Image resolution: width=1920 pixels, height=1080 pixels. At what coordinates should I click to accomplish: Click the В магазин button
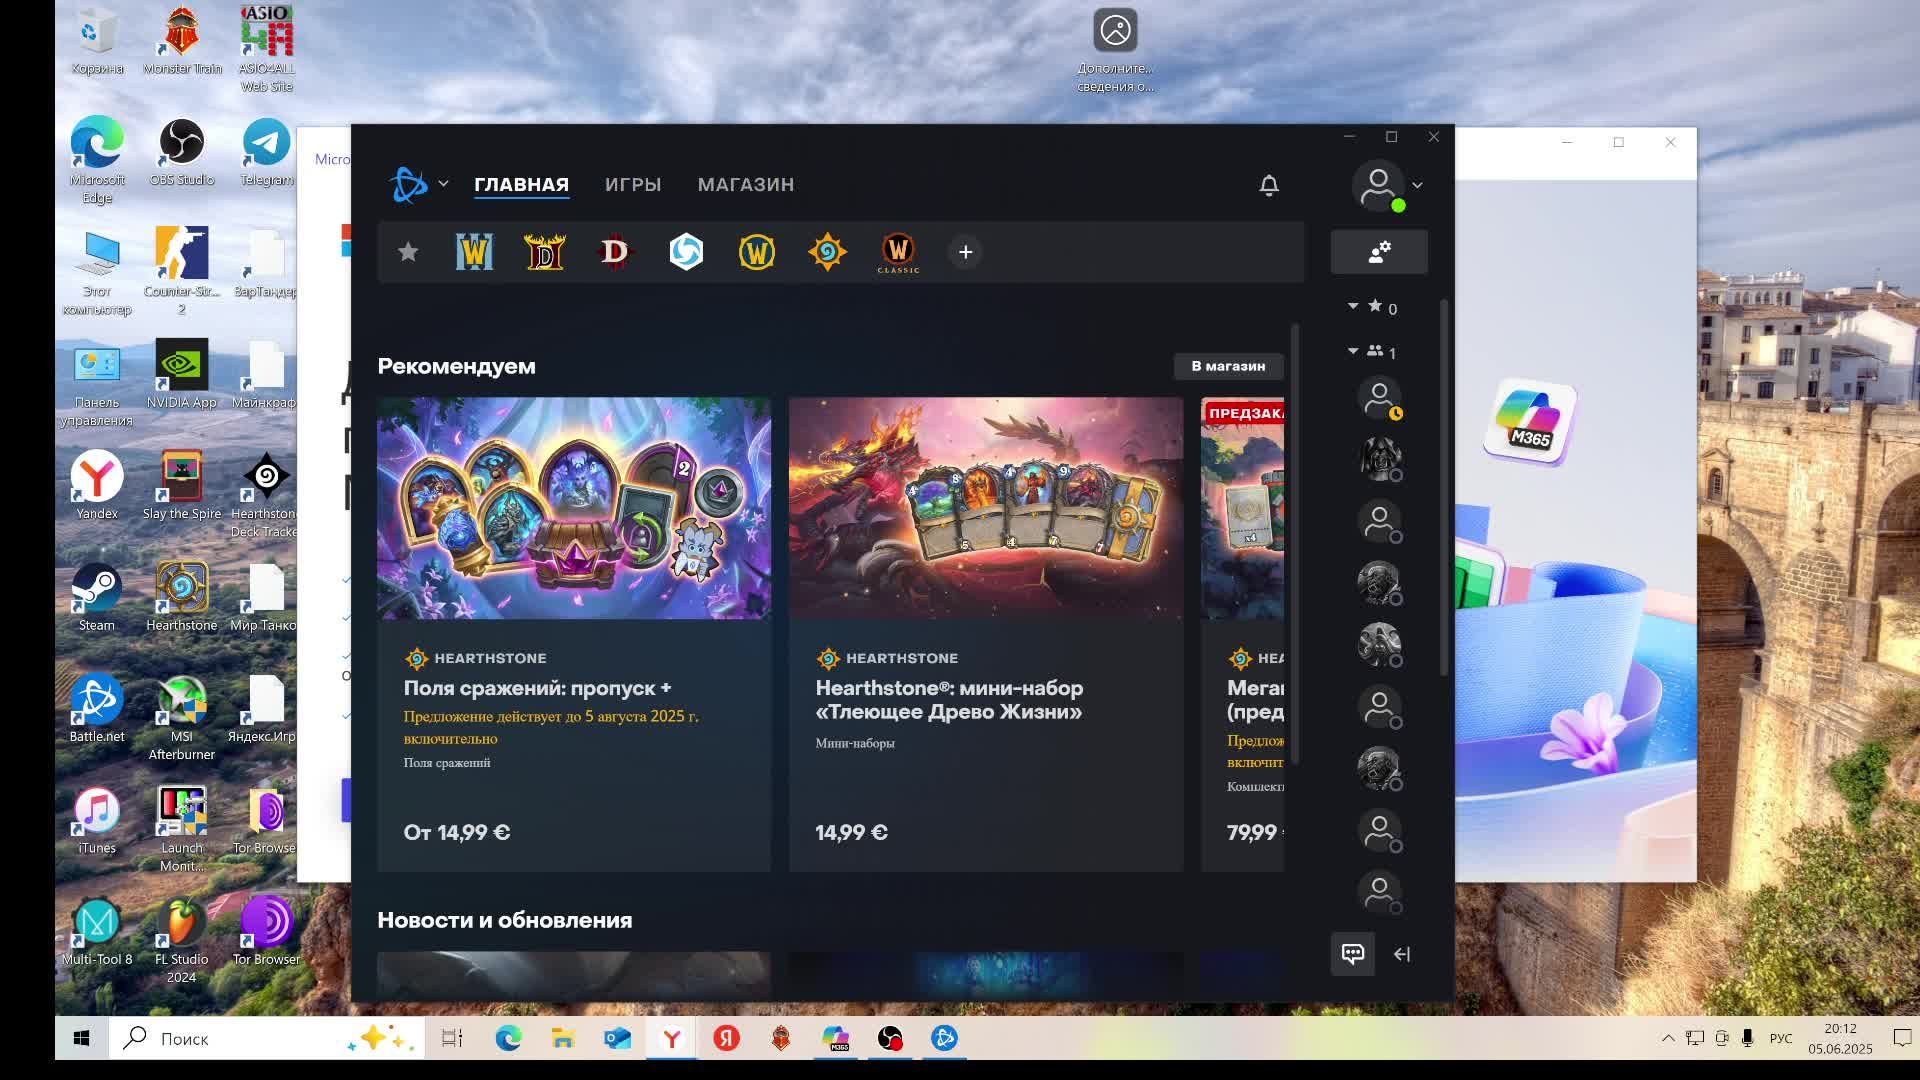tap(1228, 366)
